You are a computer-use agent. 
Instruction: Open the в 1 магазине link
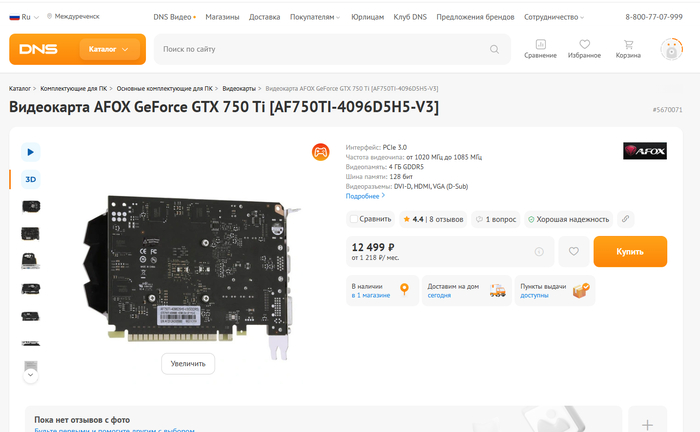point(371,295)
